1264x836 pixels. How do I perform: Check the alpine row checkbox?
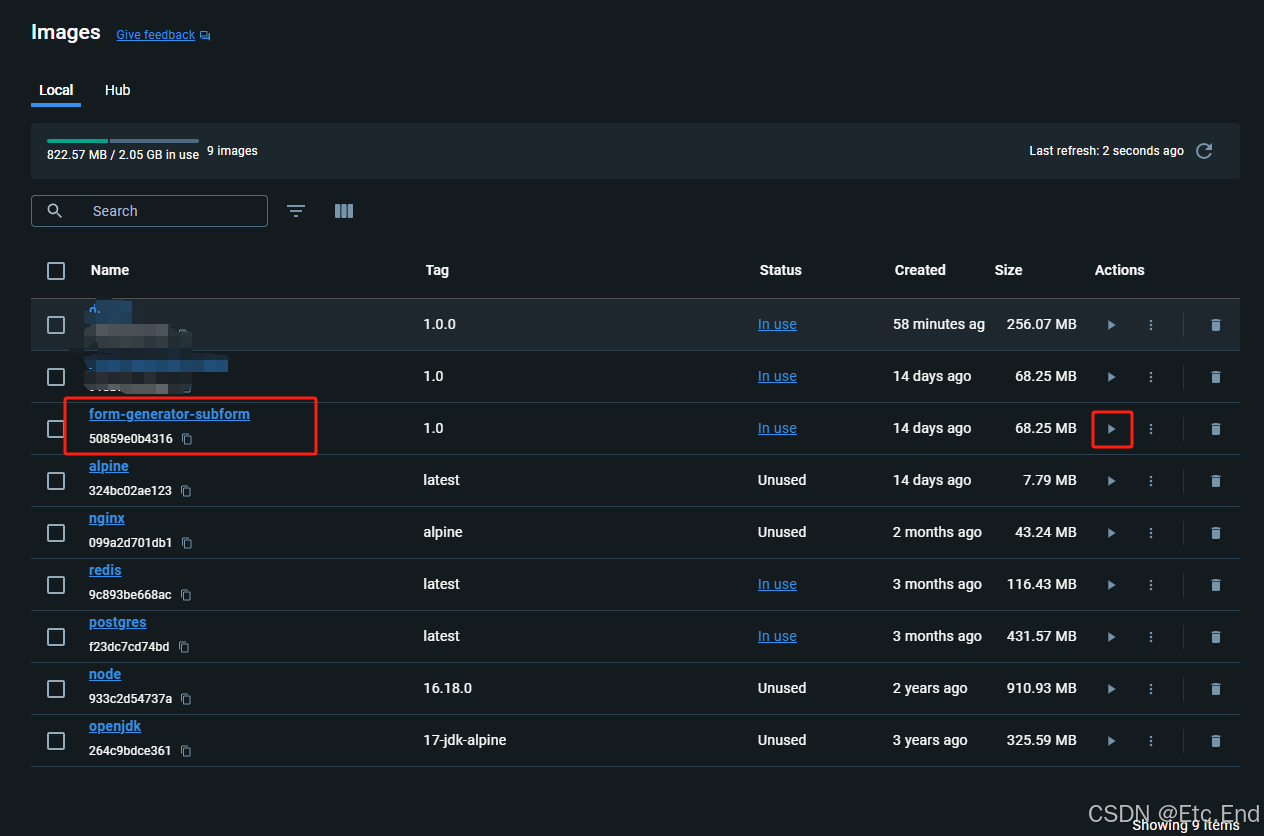click(56, 481)
